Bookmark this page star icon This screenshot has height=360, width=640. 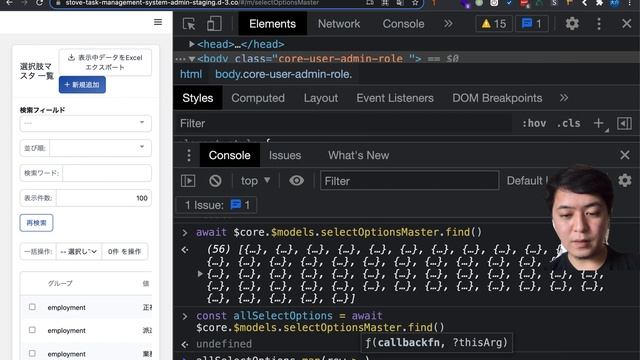coord(415,3)
